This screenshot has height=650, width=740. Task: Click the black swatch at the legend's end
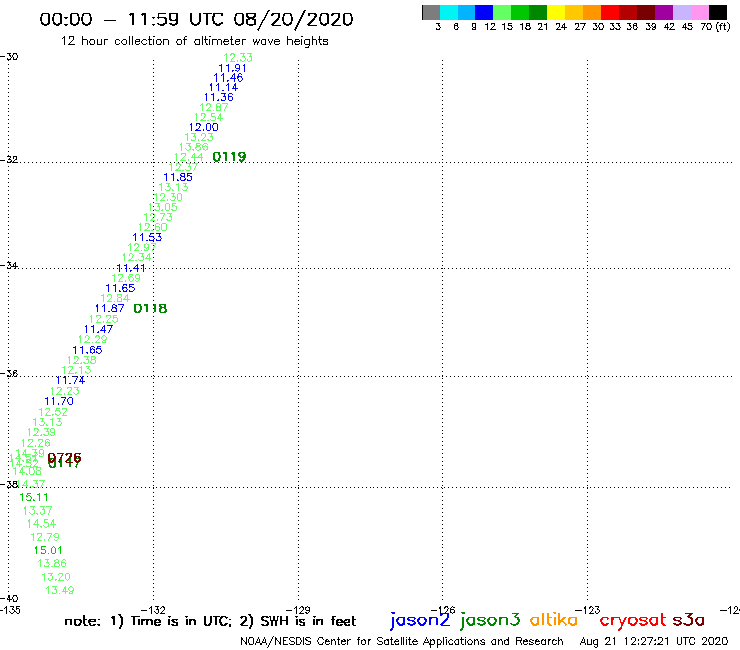(x=717, y=12)
